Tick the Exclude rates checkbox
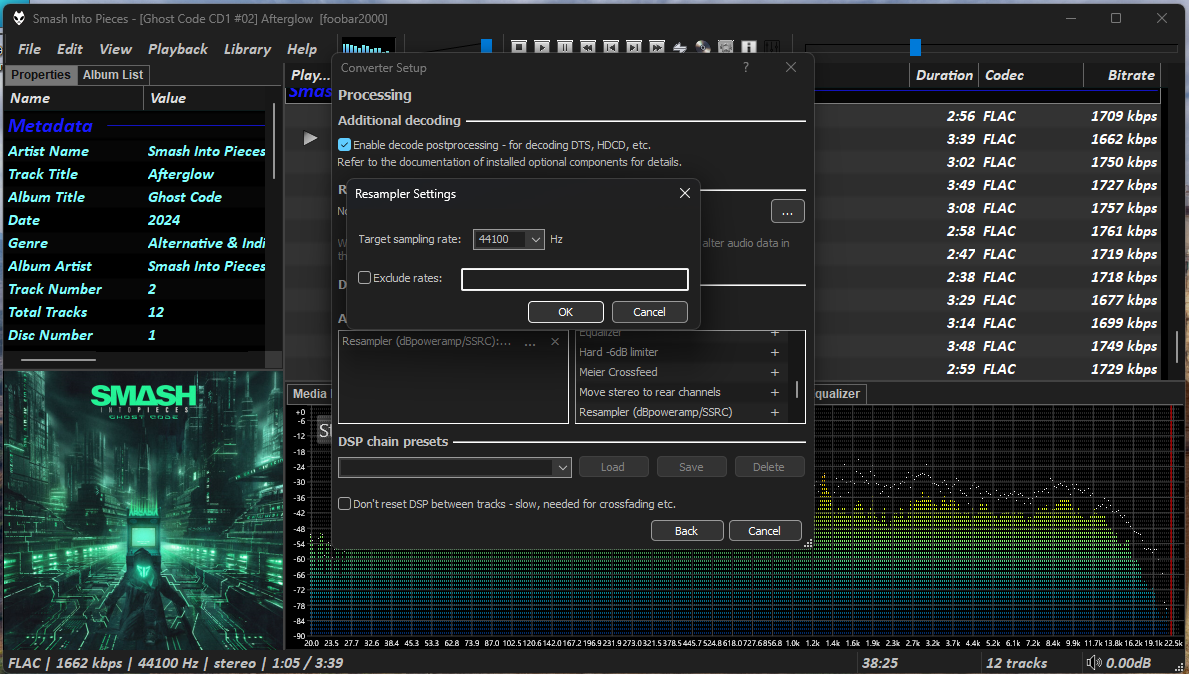The width and height of the screenshot is (1189, 674). coord(364,278)
